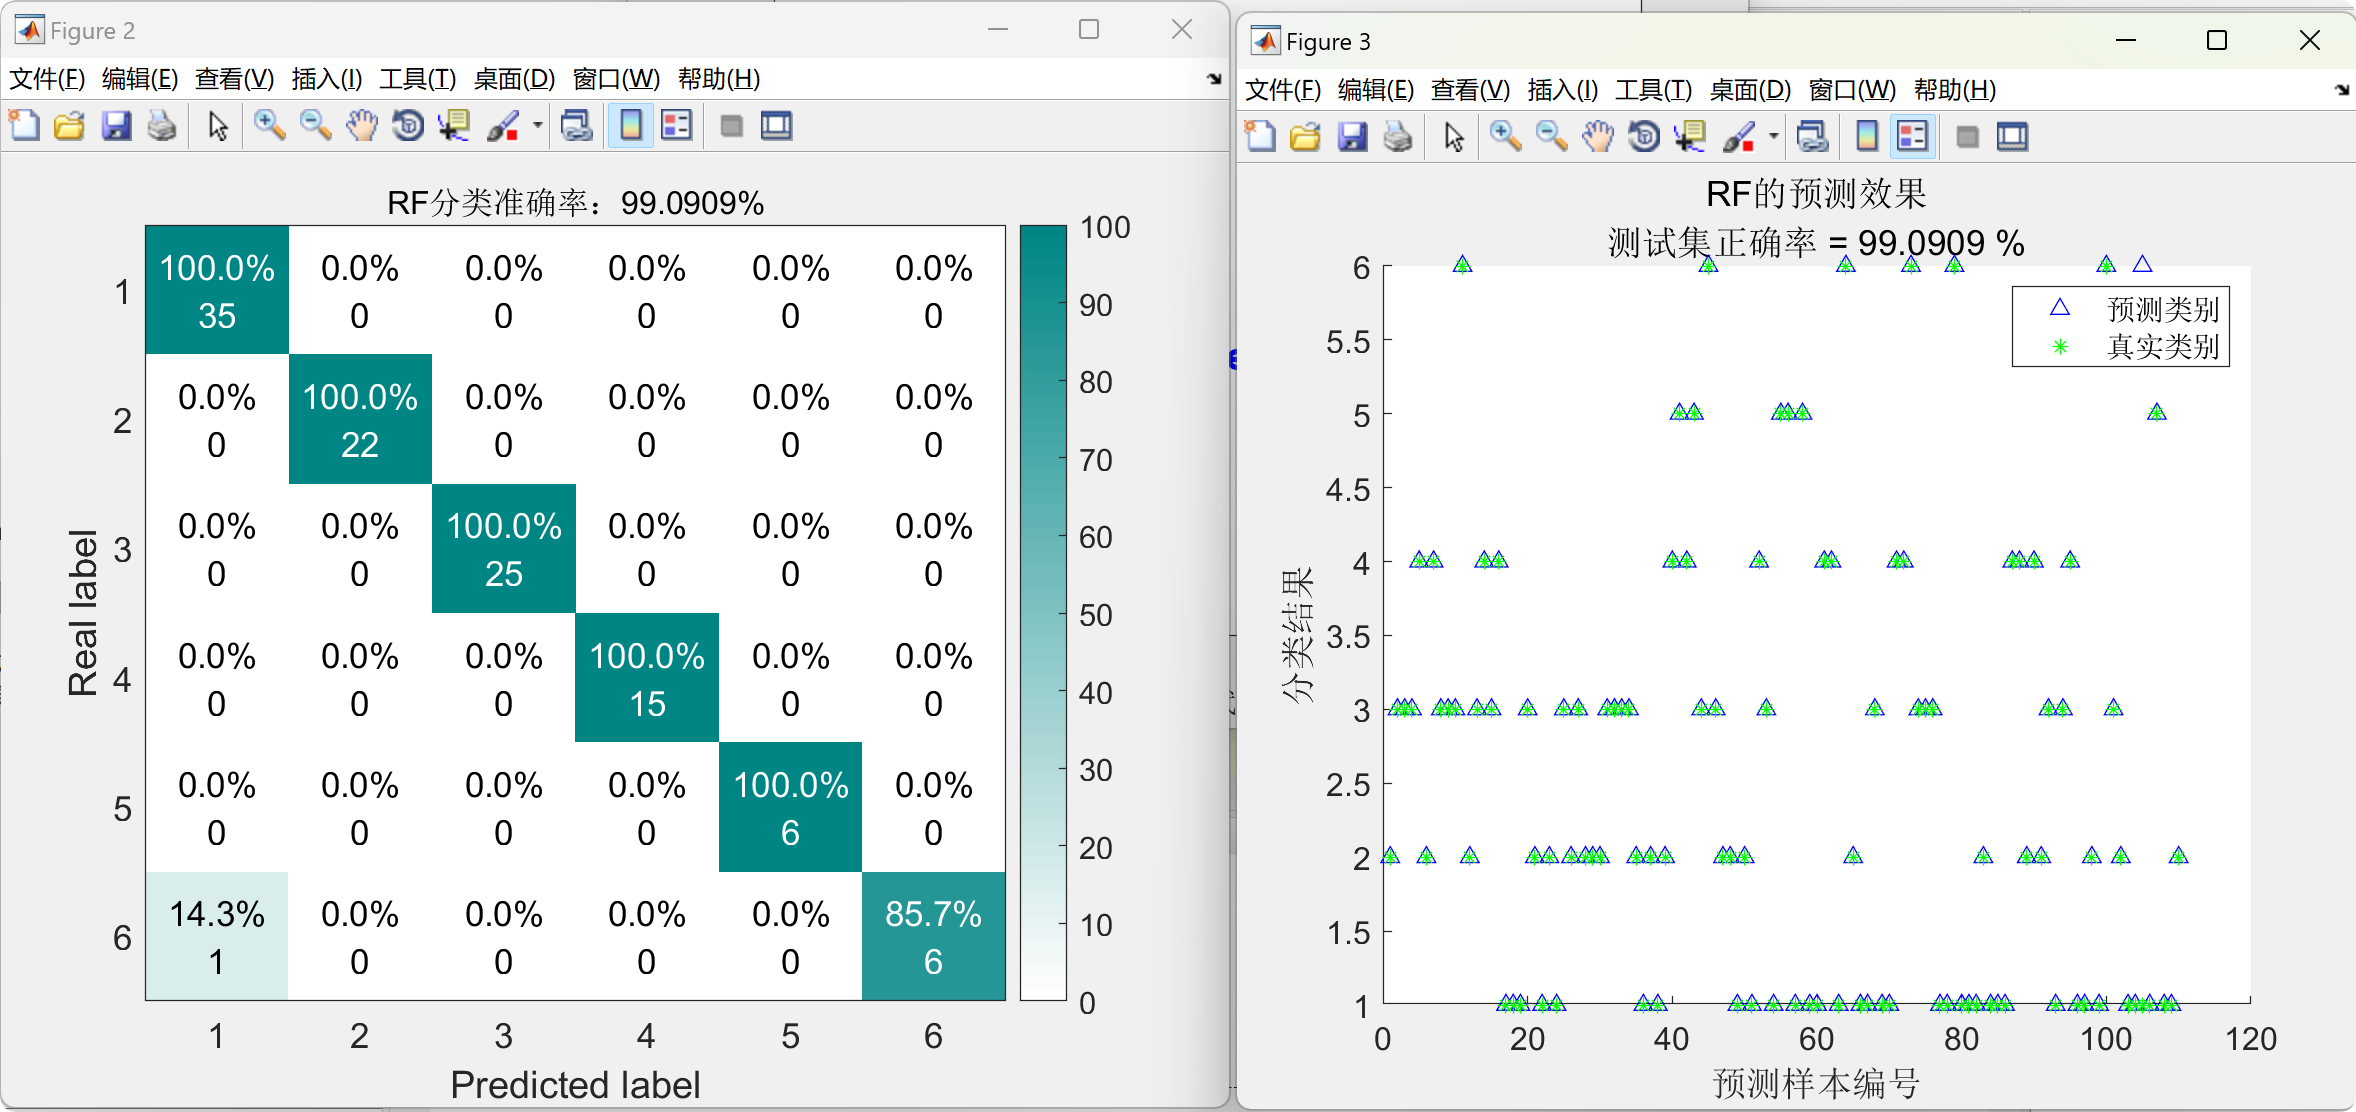Viewport: 2356px width, 1112px height.
Task: Select Zoom Out tool in Figure 3
Action: 1551,137
